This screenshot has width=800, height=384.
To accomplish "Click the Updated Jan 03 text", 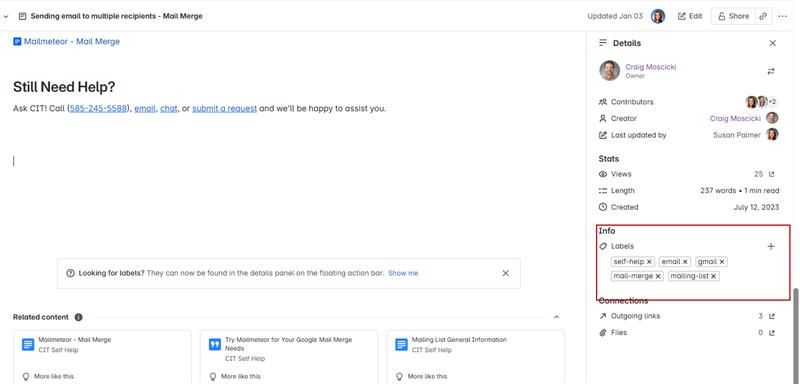I will [615, 16].
